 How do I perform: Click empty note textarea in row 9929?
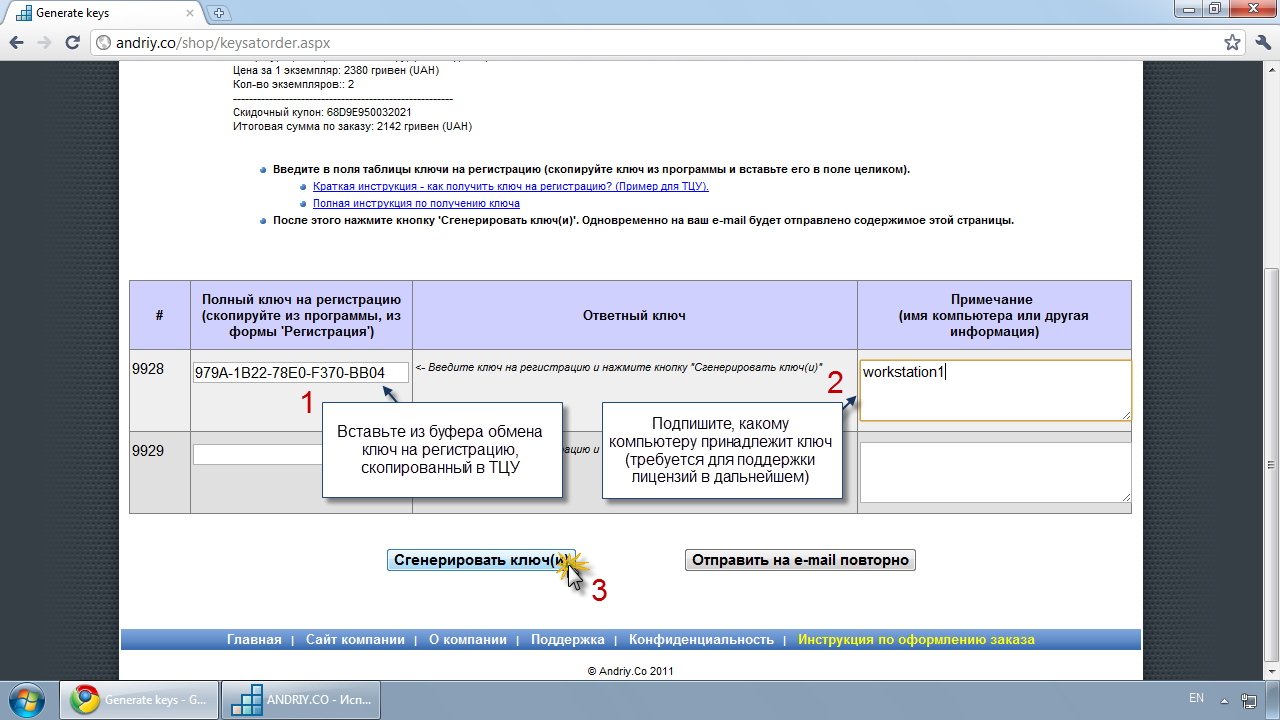point(995,472)
